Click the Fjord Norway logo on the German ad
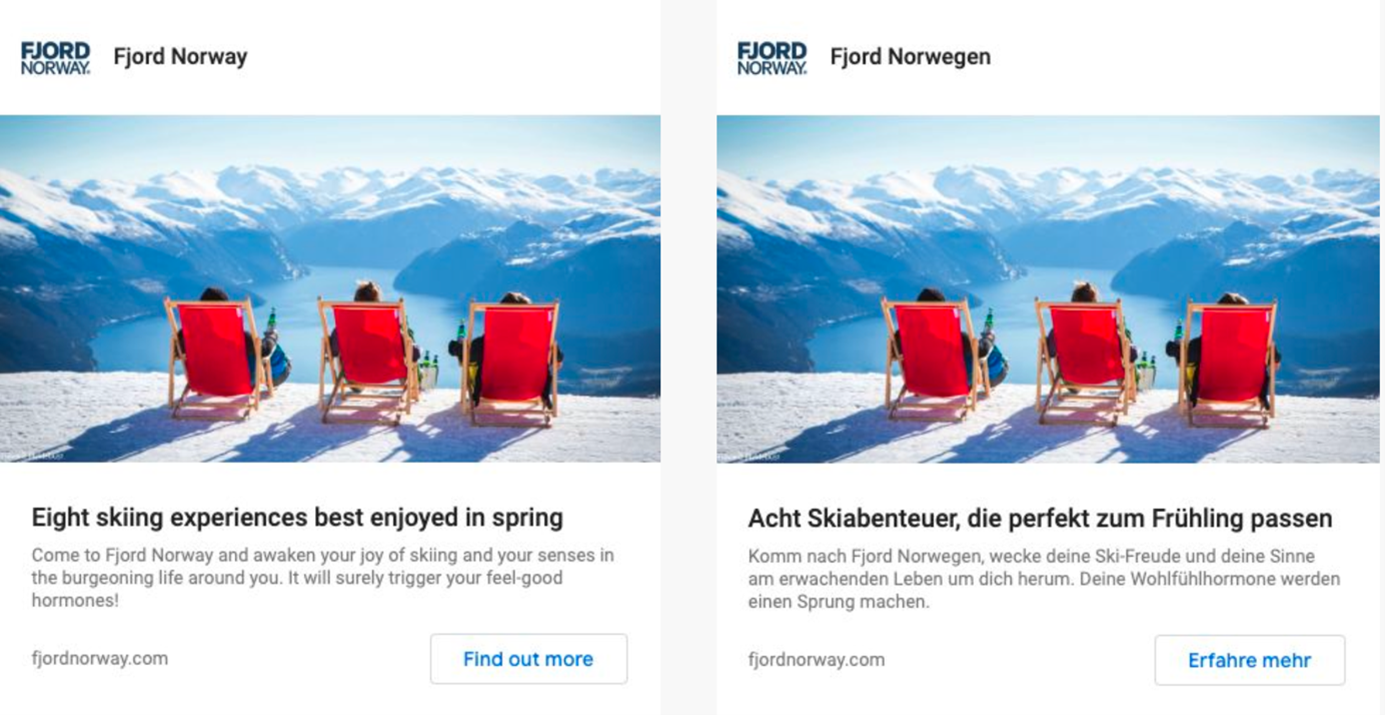 click(771, 58)
